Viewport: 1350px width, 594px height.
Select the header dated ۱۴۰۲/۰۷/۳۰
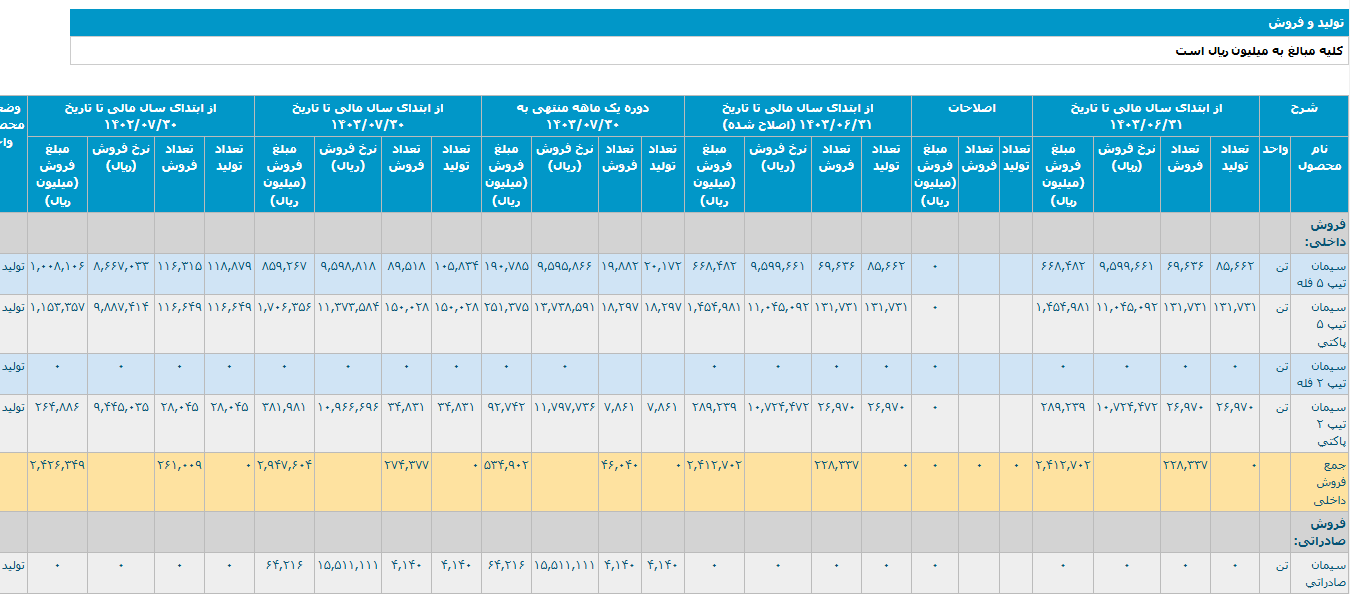tap(141, 124)
